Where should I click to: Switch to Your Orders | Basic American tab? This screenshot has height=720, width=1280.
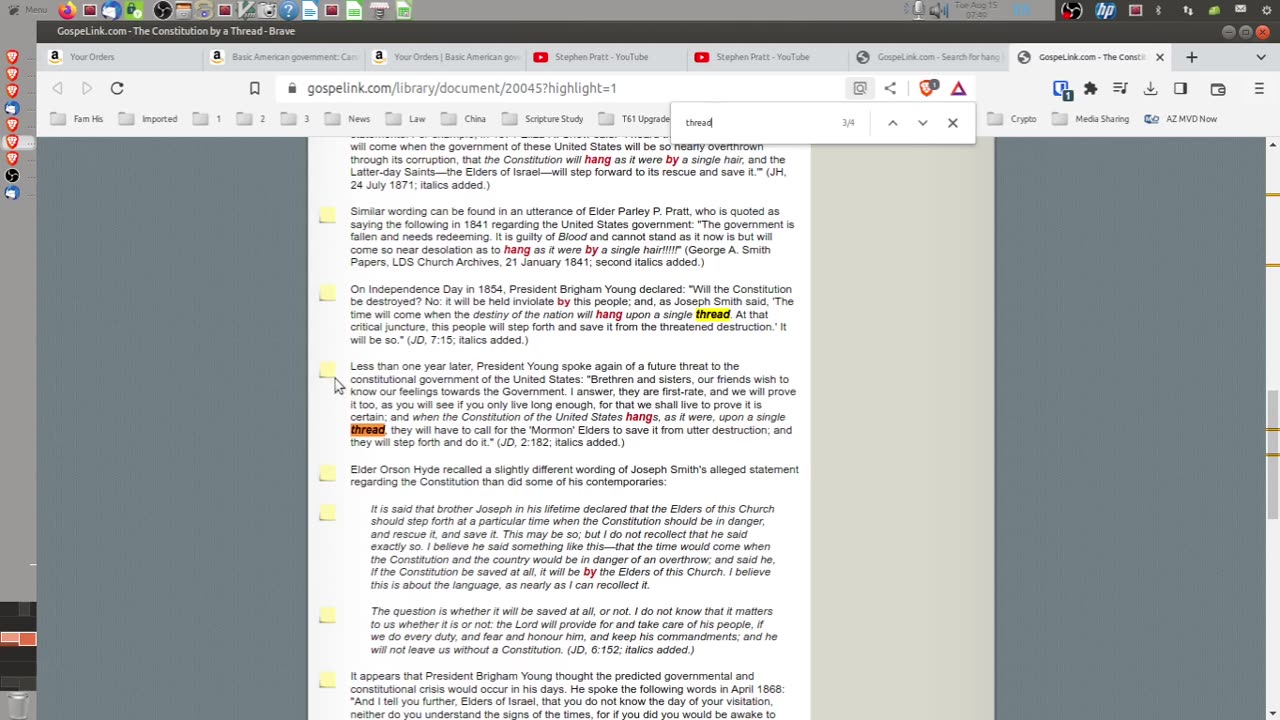click(447, 57)
